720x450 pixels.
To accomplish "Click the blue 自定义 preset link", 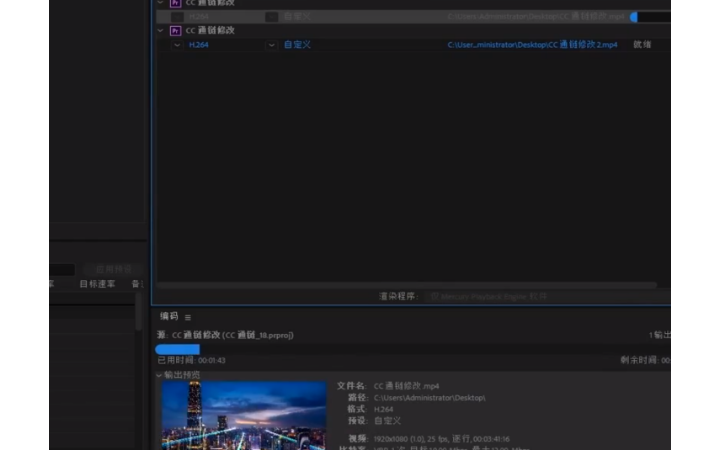I will click(297, 45).
